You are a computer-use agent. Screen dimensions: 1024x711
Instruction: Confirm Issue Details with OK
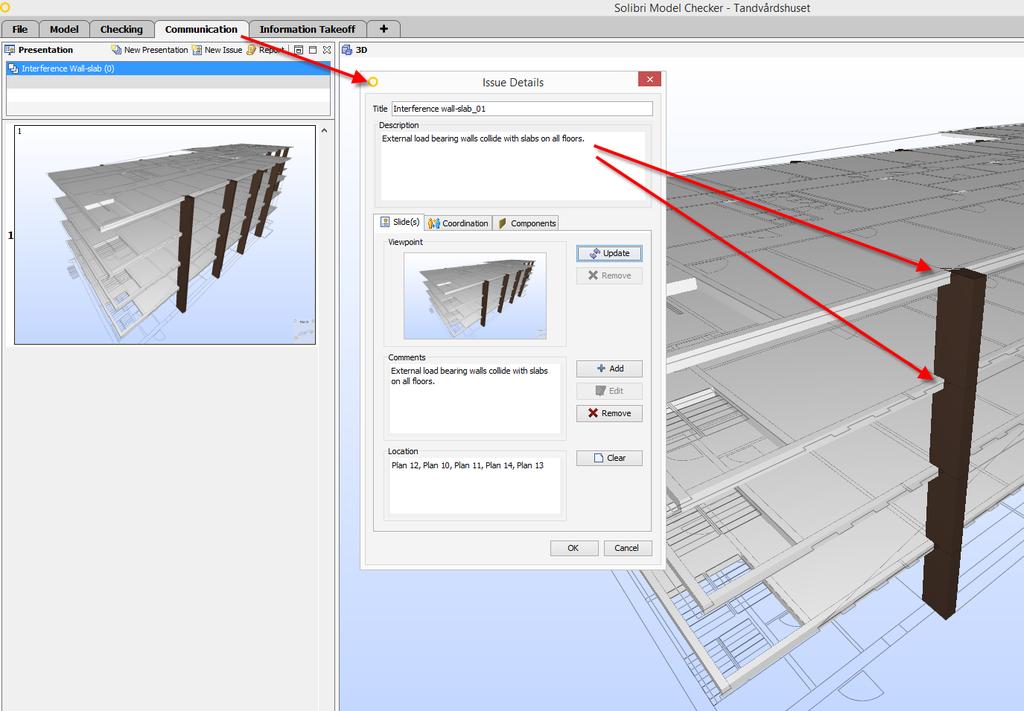574,548
